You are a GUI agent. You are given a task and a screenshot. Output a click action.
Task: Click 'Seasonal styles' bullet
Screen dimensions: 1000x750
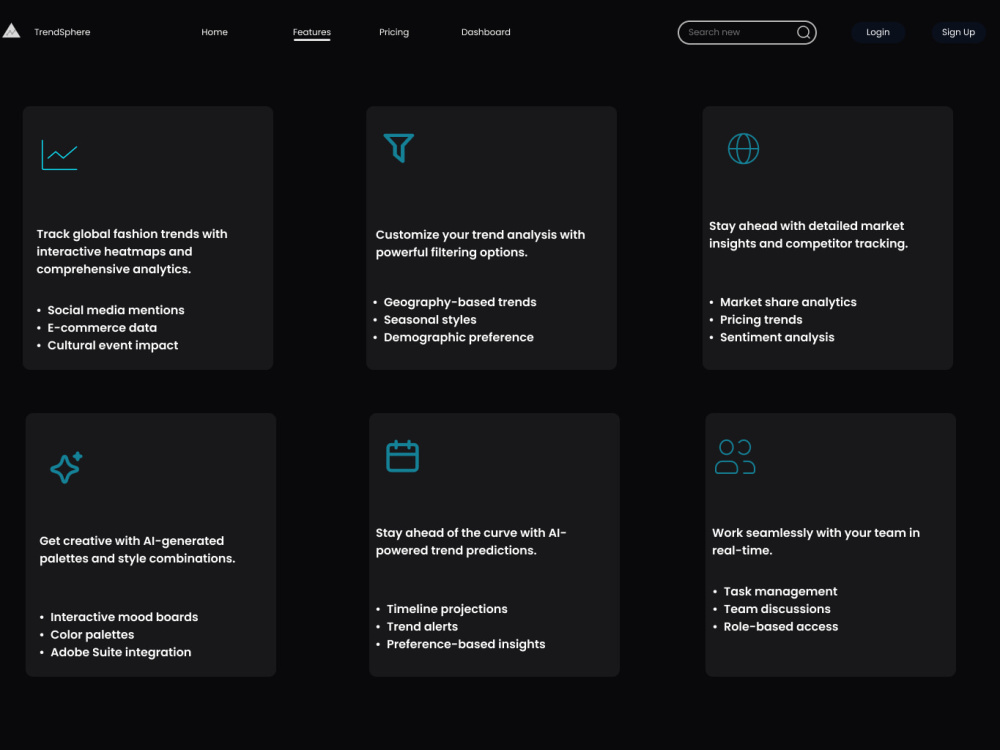point(430,320)
